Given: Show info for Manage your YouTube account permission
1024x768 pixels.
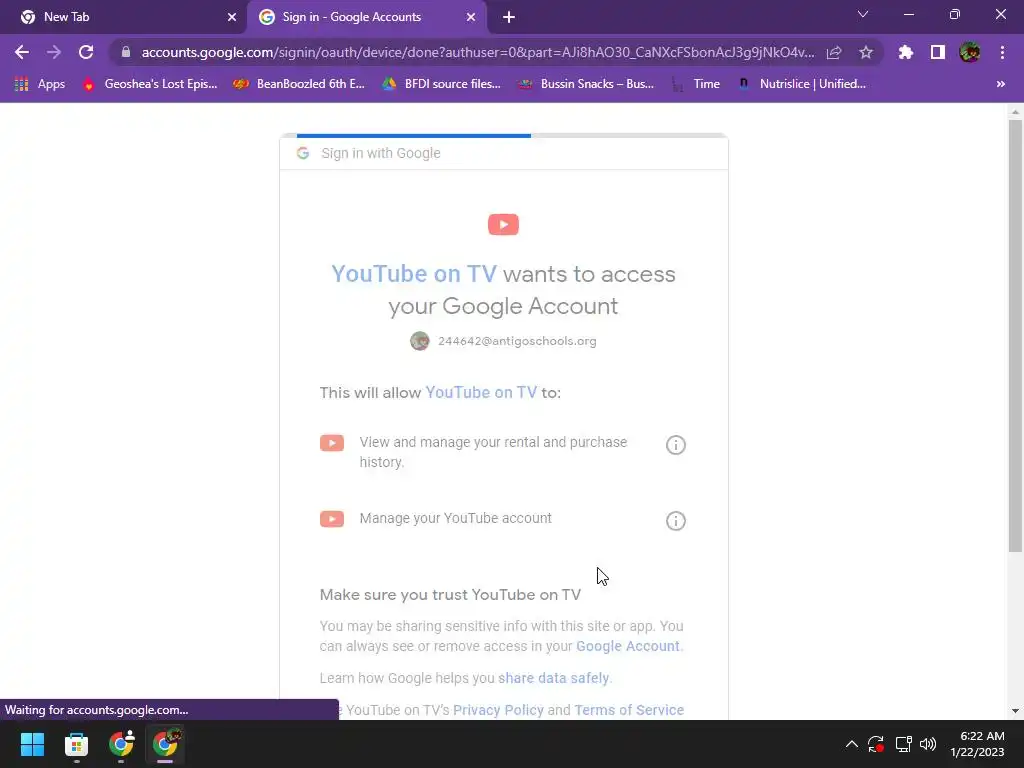Looking at the screenshot, I should (x=675, y=521).
